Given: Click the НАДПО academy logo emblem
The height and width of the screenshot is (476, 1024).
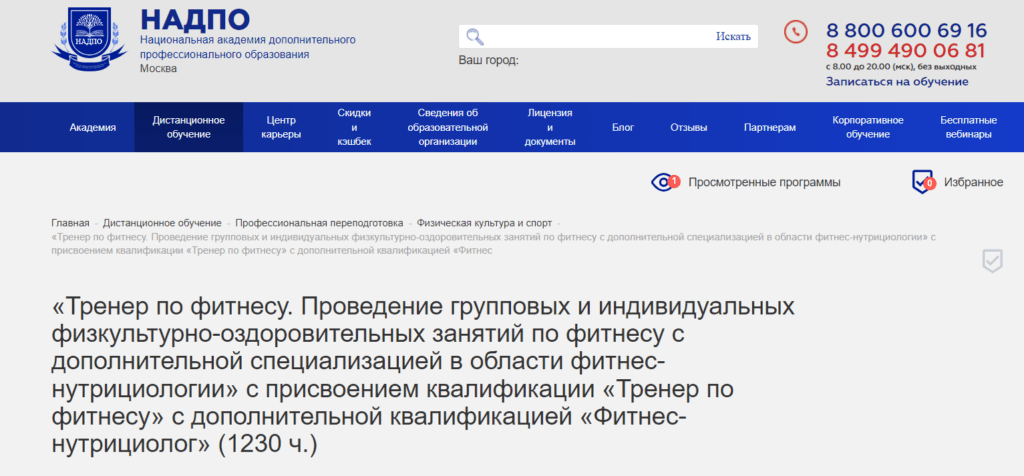Looking at the screenshot, I should click(91, 41).
